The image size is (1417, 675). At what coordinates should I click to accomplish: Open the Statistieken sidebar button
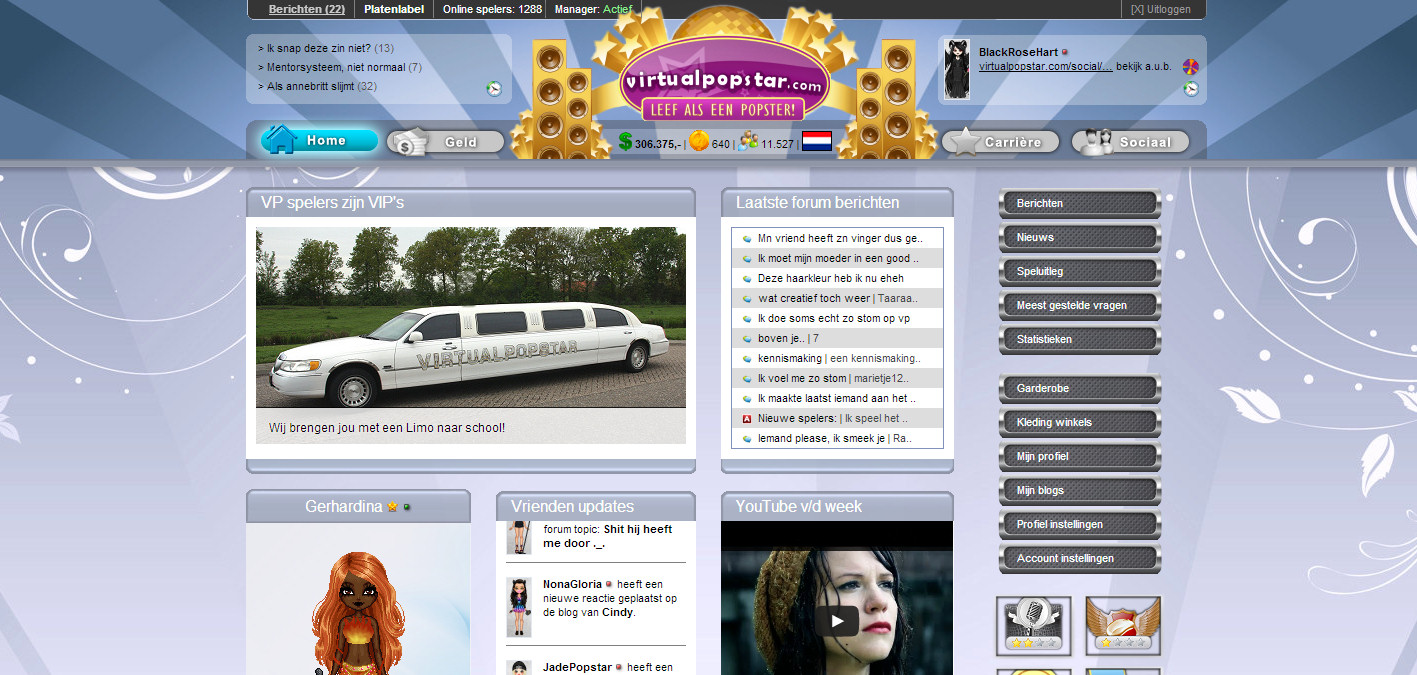pyautogui.click(x=1079, y=340)
